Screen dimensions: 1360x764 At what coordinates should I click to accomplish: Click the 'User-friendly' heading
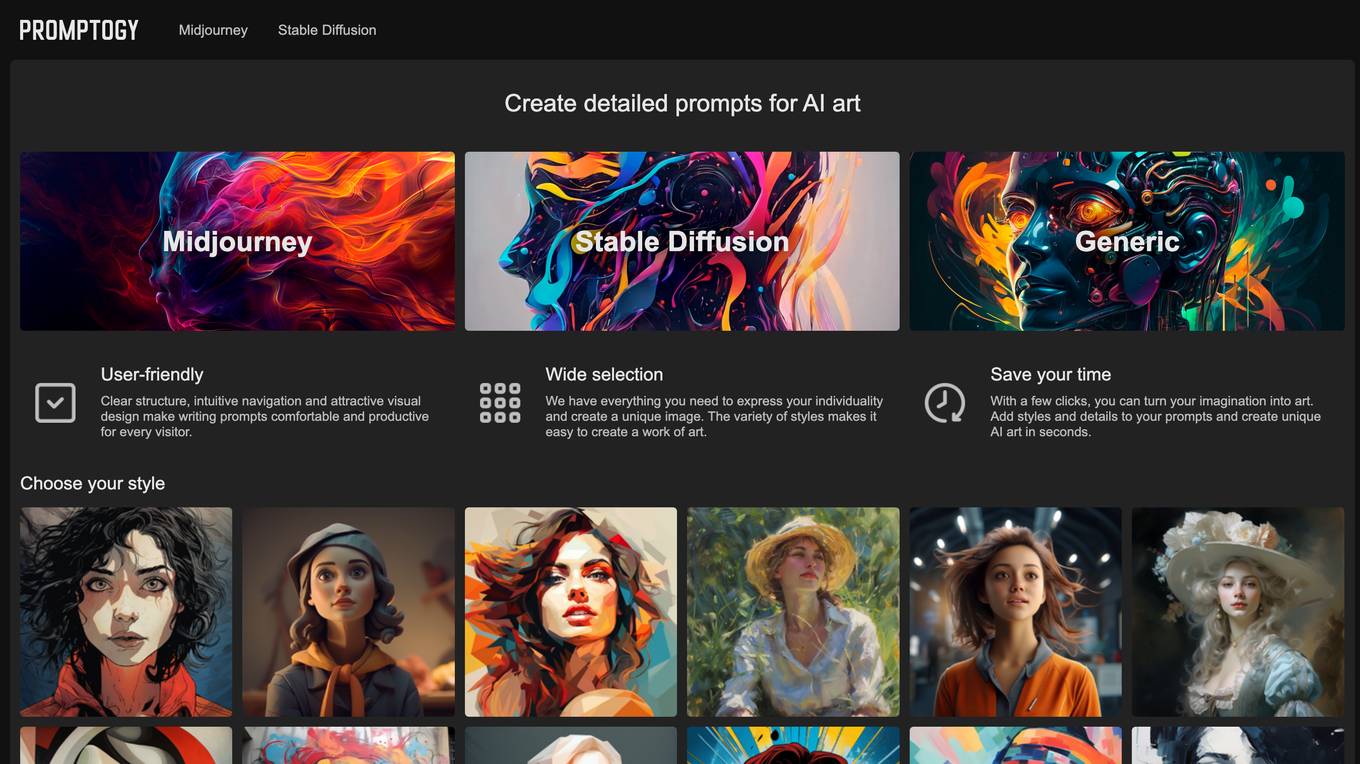(152, 374)
